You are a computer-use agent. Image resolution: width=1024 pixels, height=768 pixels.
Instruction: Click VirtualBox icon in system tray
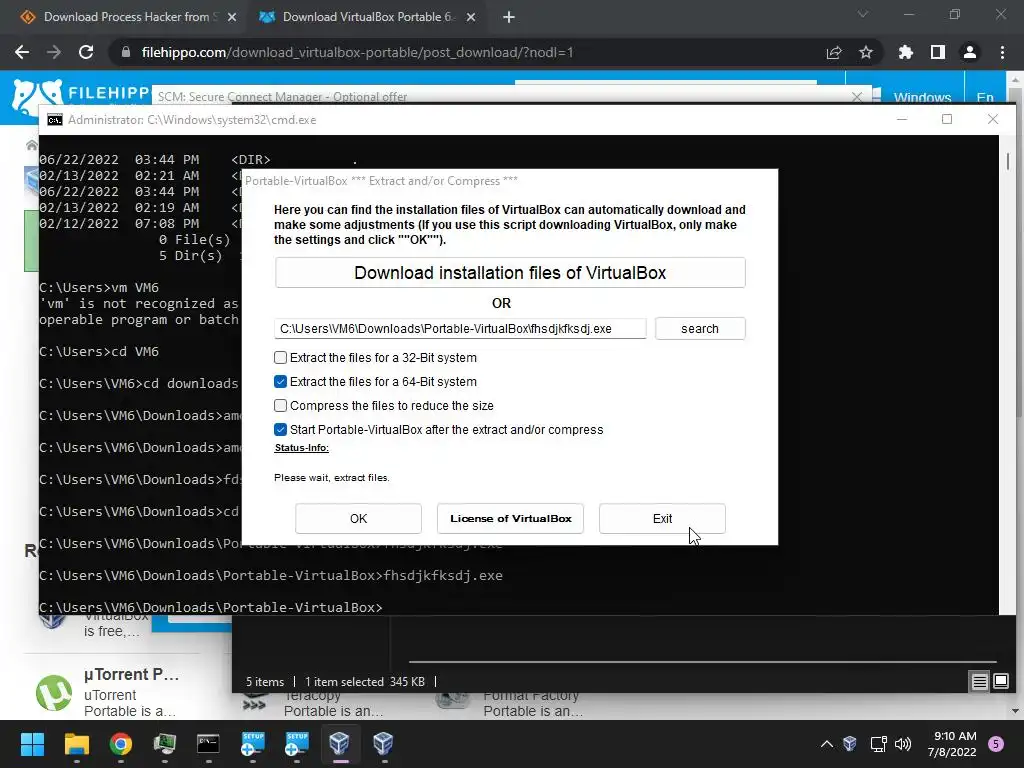click(850, 743)
